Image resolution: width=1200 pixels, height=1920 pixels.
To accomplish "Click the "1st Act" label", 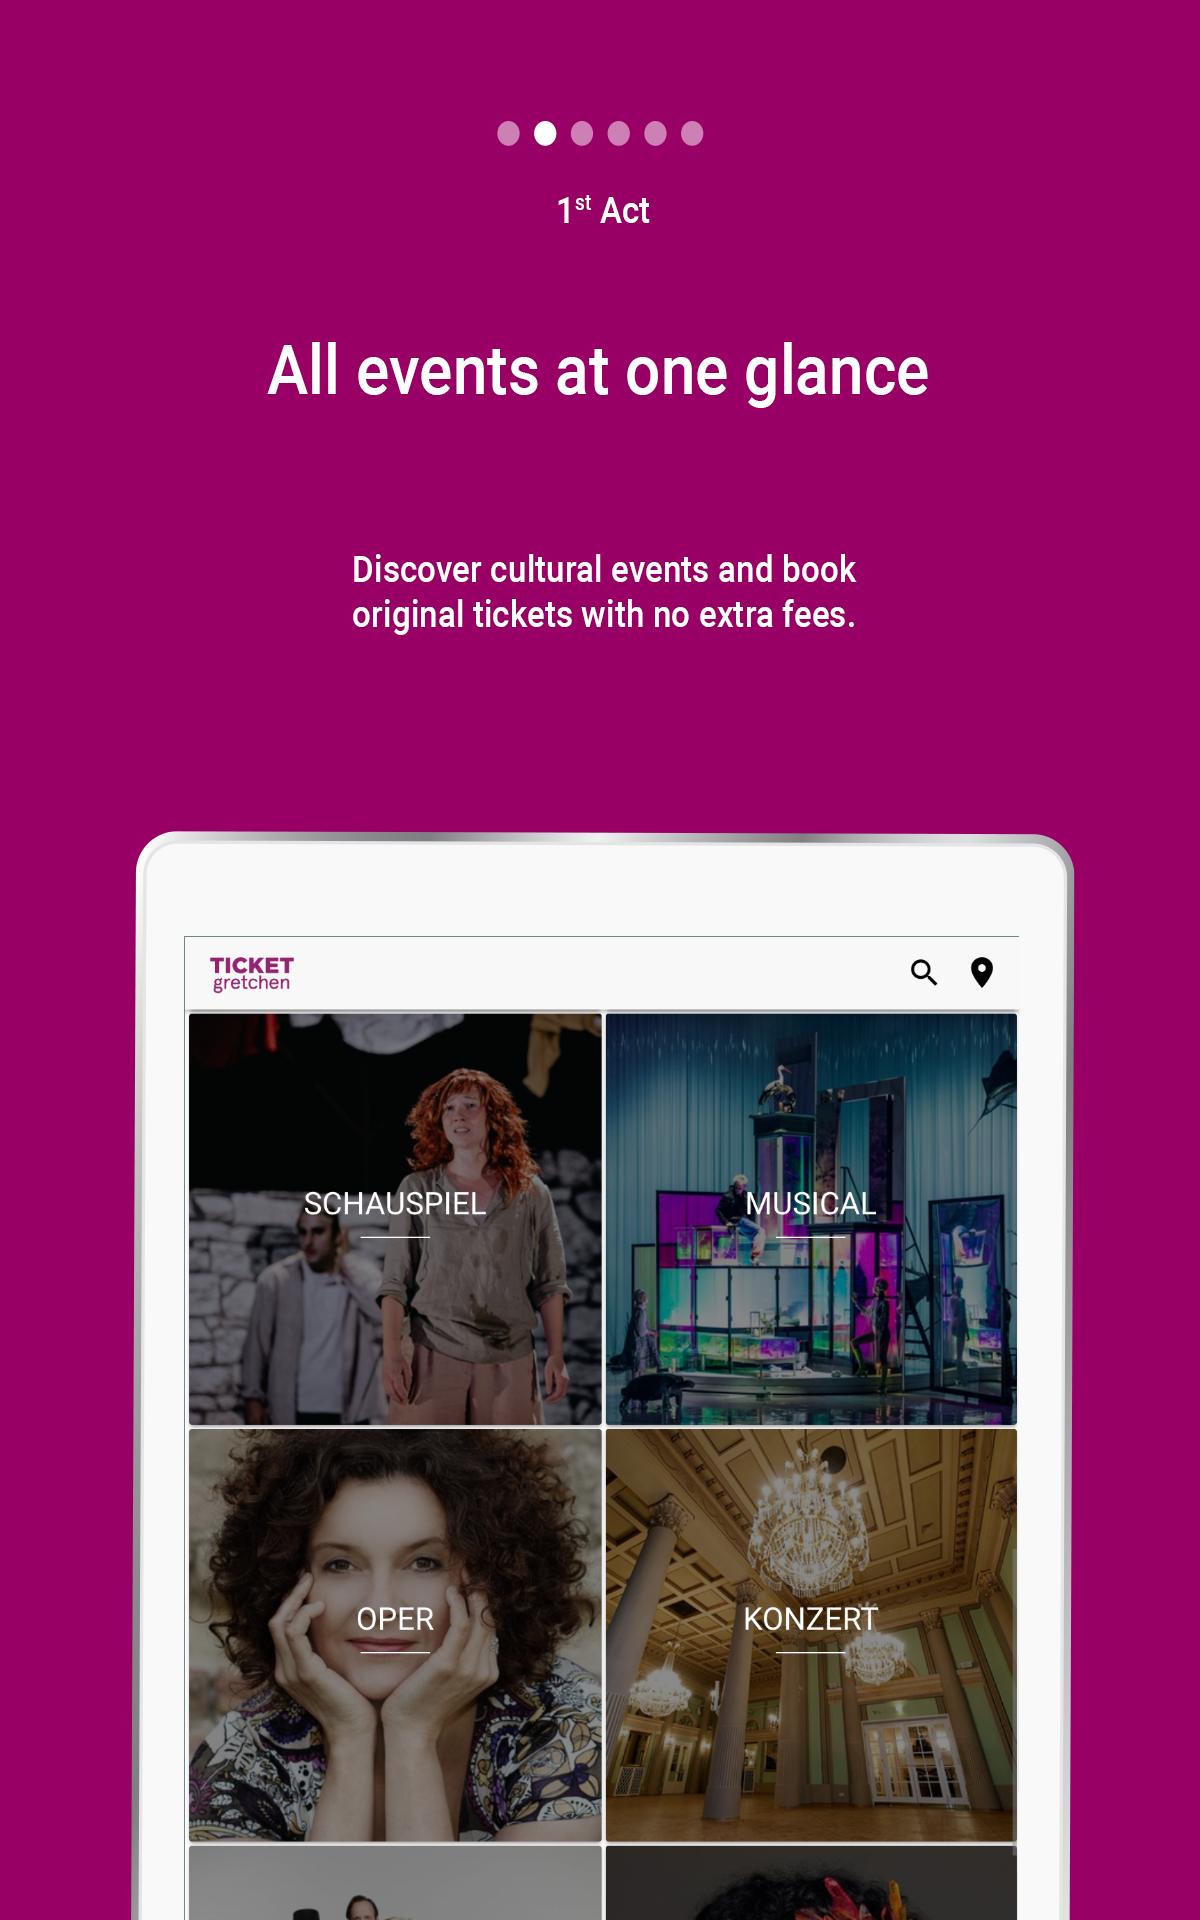I will tap(603, 210).
